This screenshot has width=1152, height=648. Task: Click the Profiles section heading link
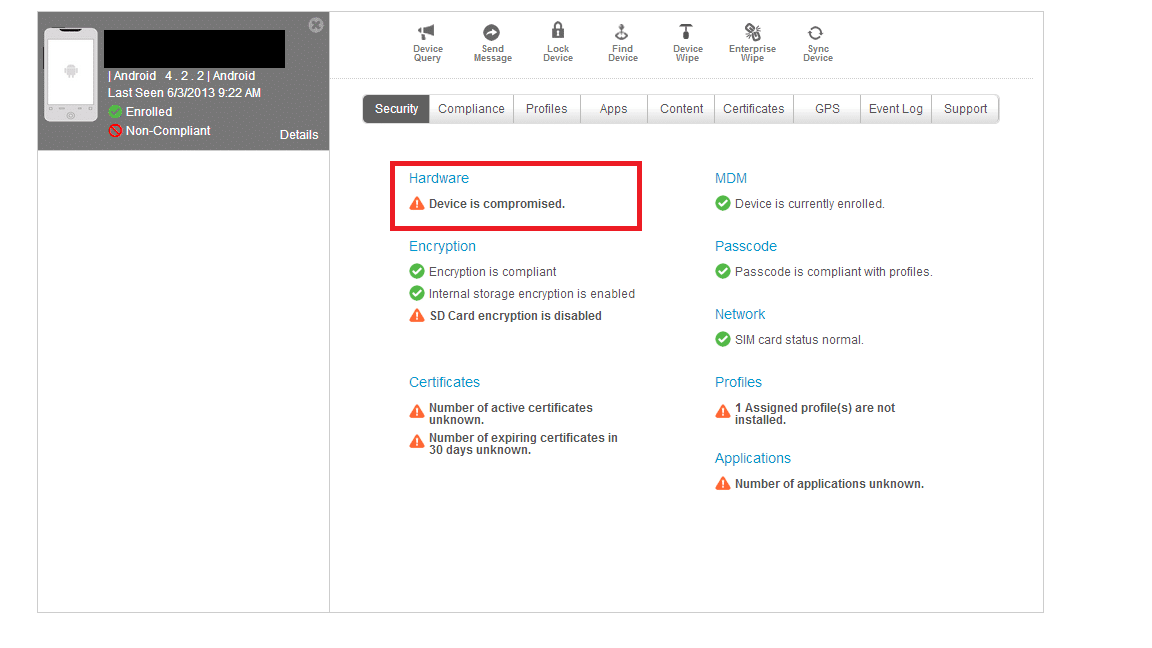point(738,382)
